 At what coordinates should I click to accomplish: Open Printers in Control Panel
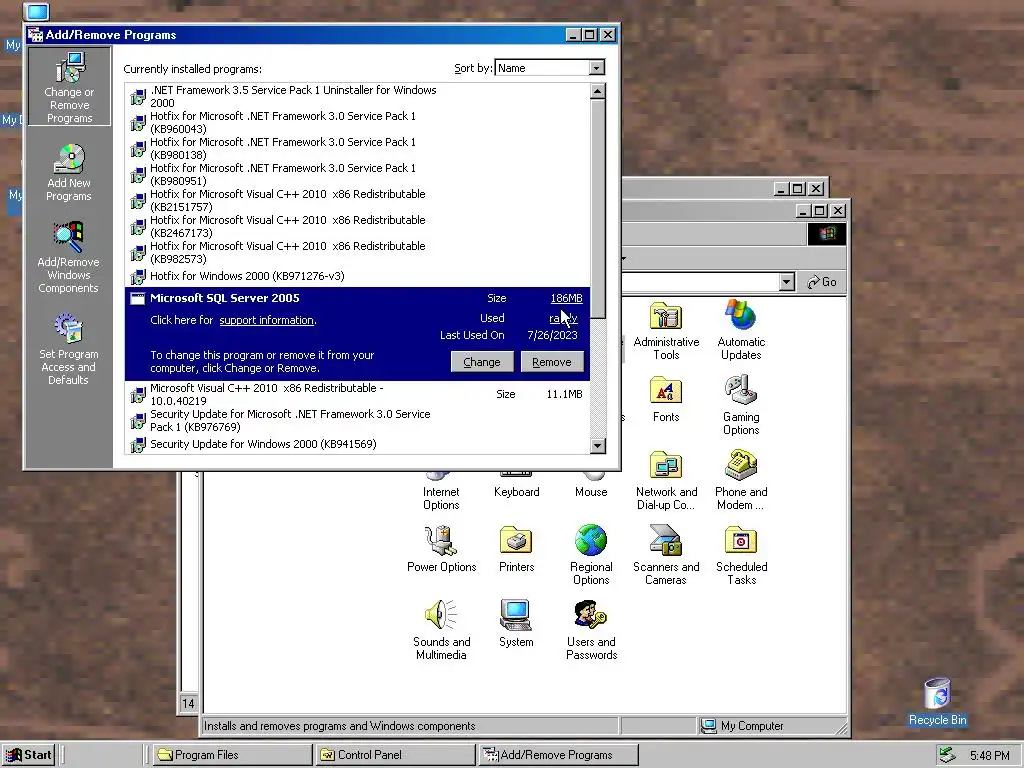pos(517,549)
